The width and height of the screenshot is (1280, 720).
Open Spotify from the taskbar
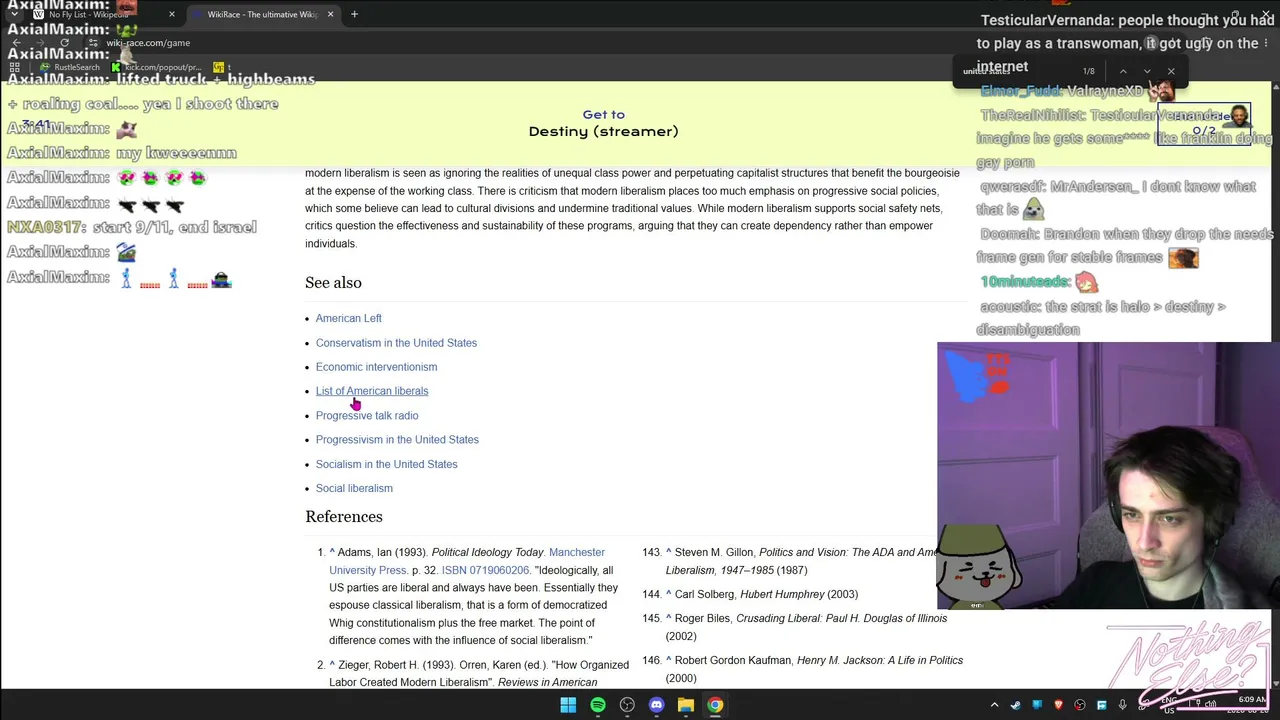[597, 705]
